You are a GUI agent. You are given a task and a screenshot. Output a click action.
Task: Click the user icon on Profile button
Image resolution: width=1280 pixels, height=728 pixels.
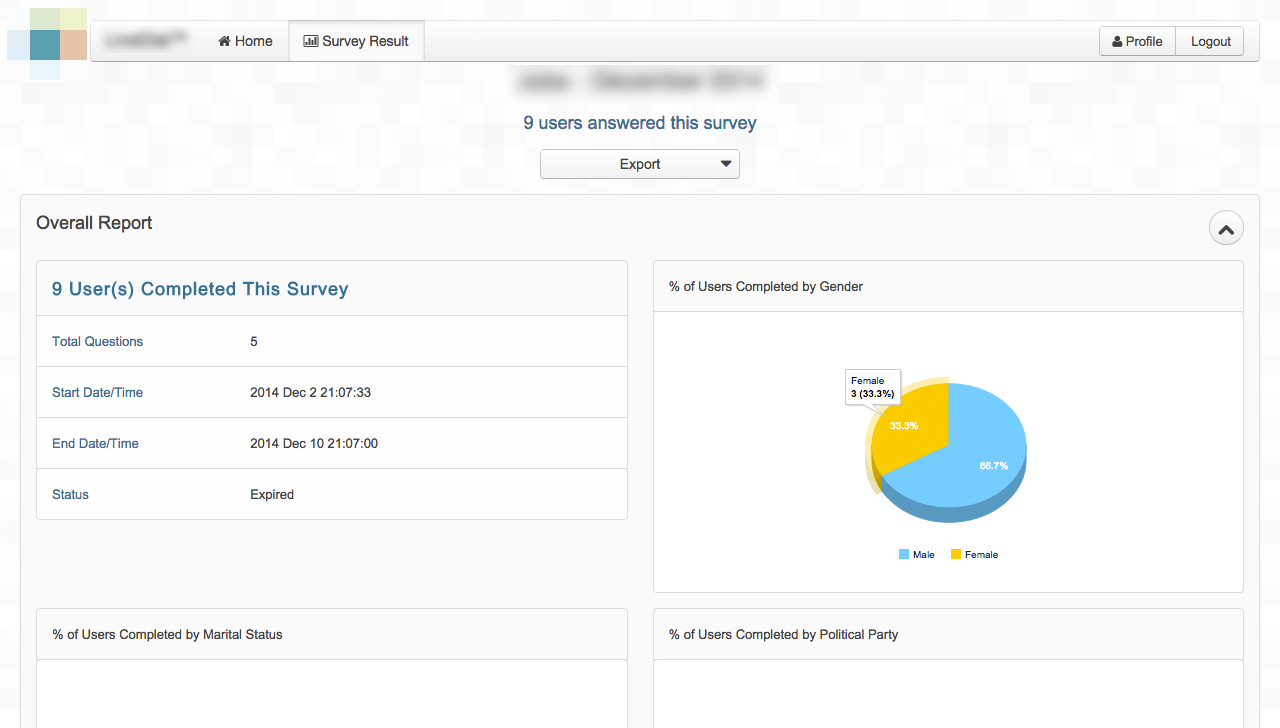pos(1117,41)
